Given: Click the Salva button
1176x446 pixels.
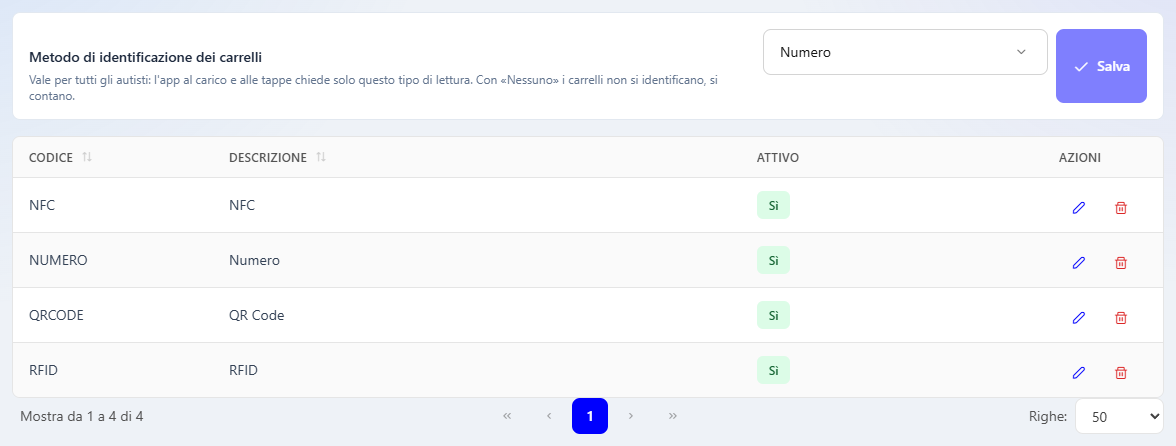Looking at the screenshot, I should click(1101, 66).
